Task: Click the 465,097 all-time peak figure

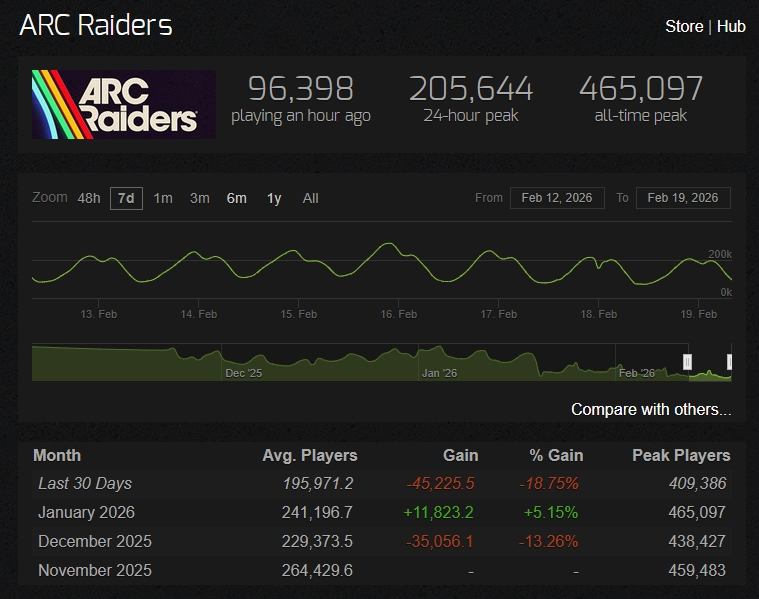Action: 641,89
